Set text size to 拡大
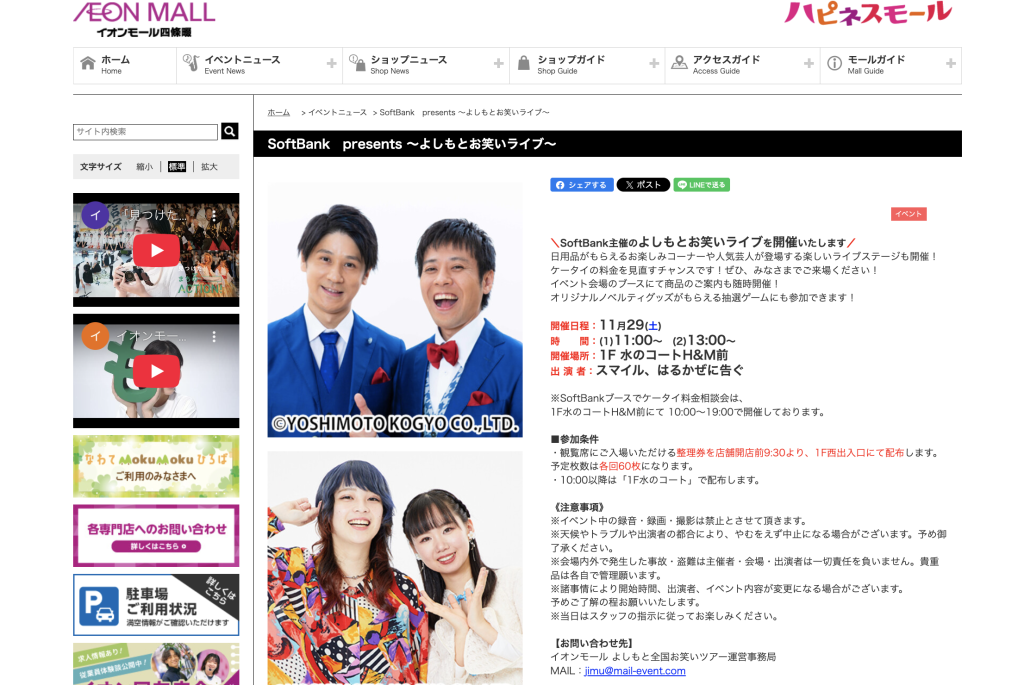 point(209,167)
